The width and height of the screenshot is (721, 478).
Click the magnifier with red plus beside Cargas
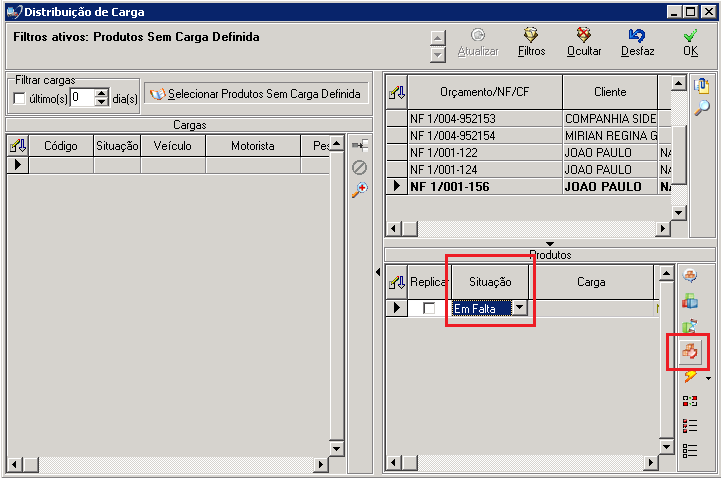coord(360,189)
